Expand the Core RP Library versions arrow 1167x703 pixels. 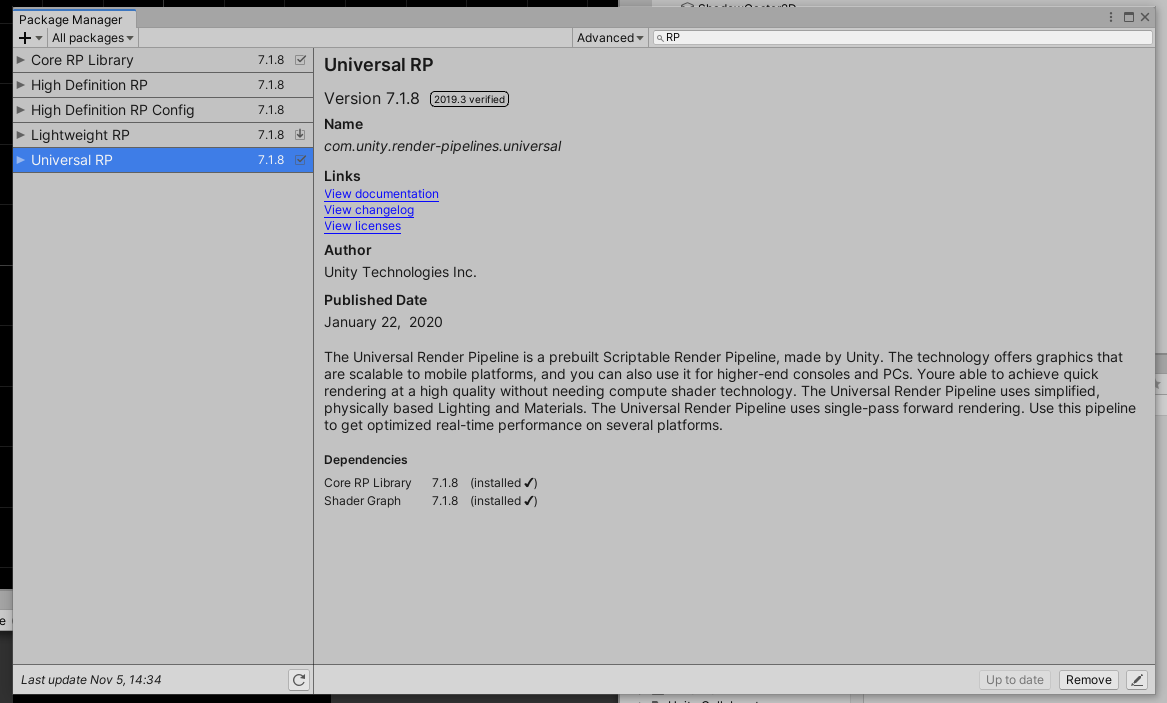(21, 60)
